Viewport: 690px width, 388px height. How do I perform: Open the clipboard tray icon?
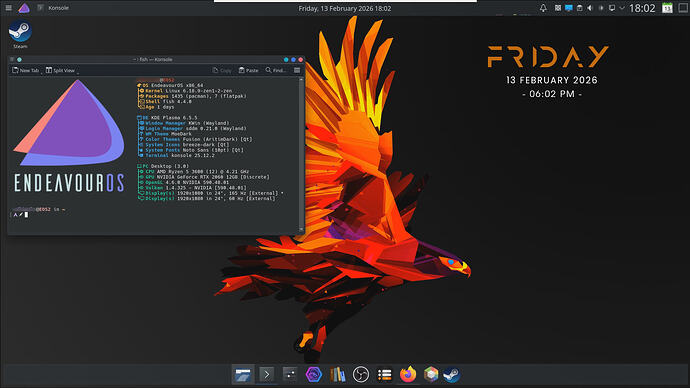click(579, 8)
